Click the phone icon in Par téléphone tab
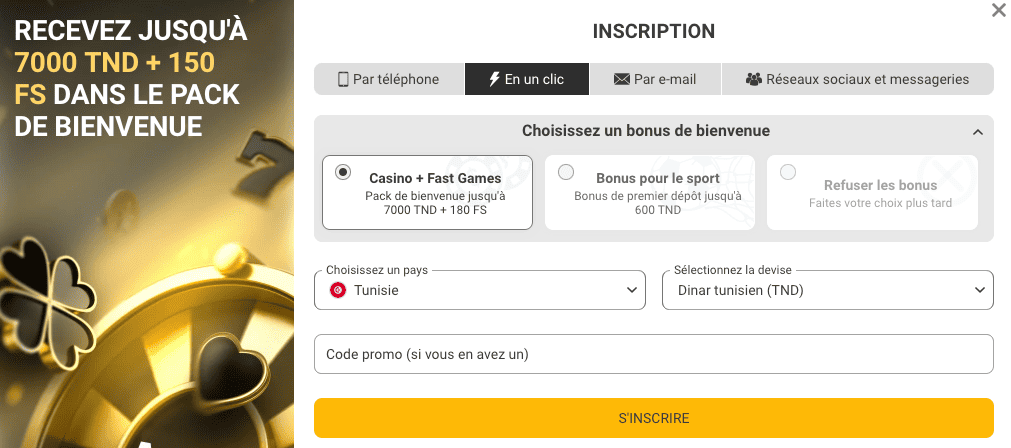 click(x=343, y=79)
